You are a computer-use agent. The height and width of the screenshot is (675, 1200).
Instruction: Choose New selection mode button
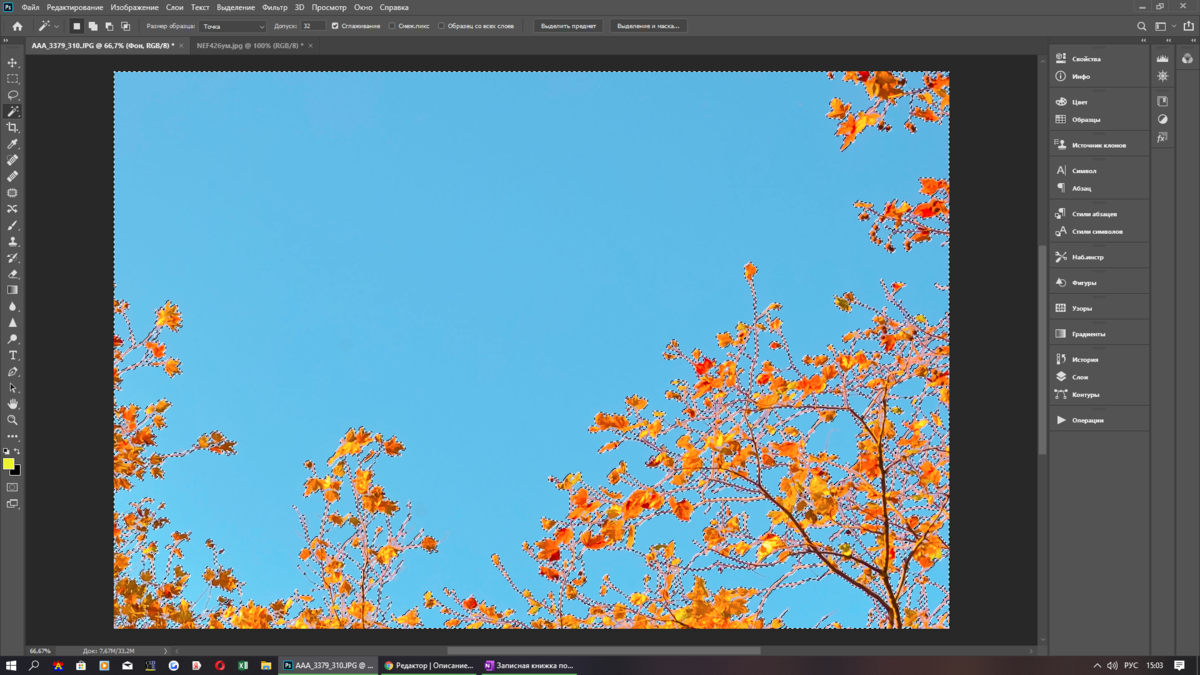pyautogui.click(x=76, y=26)
